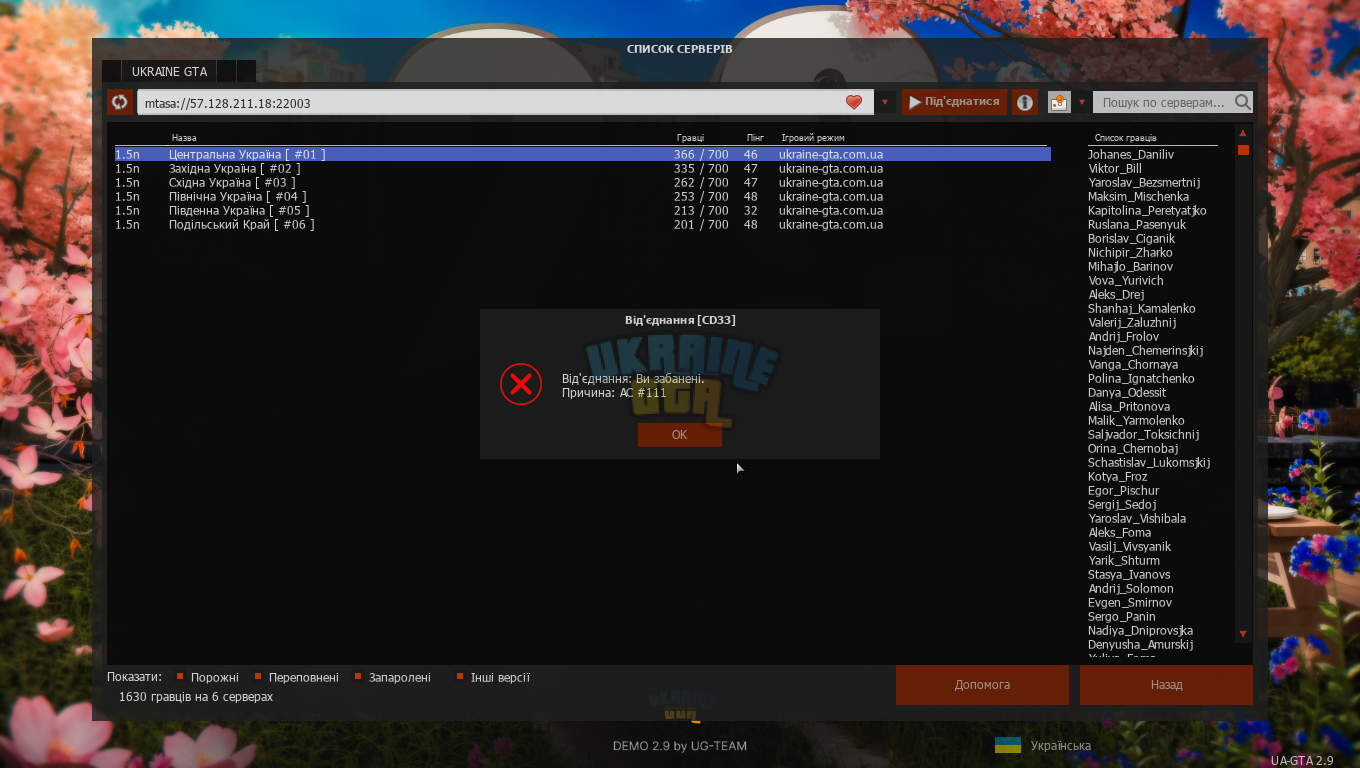
Task: Select server Центральна Україна [ #01 ]
Action: click(x=582, y=155)
